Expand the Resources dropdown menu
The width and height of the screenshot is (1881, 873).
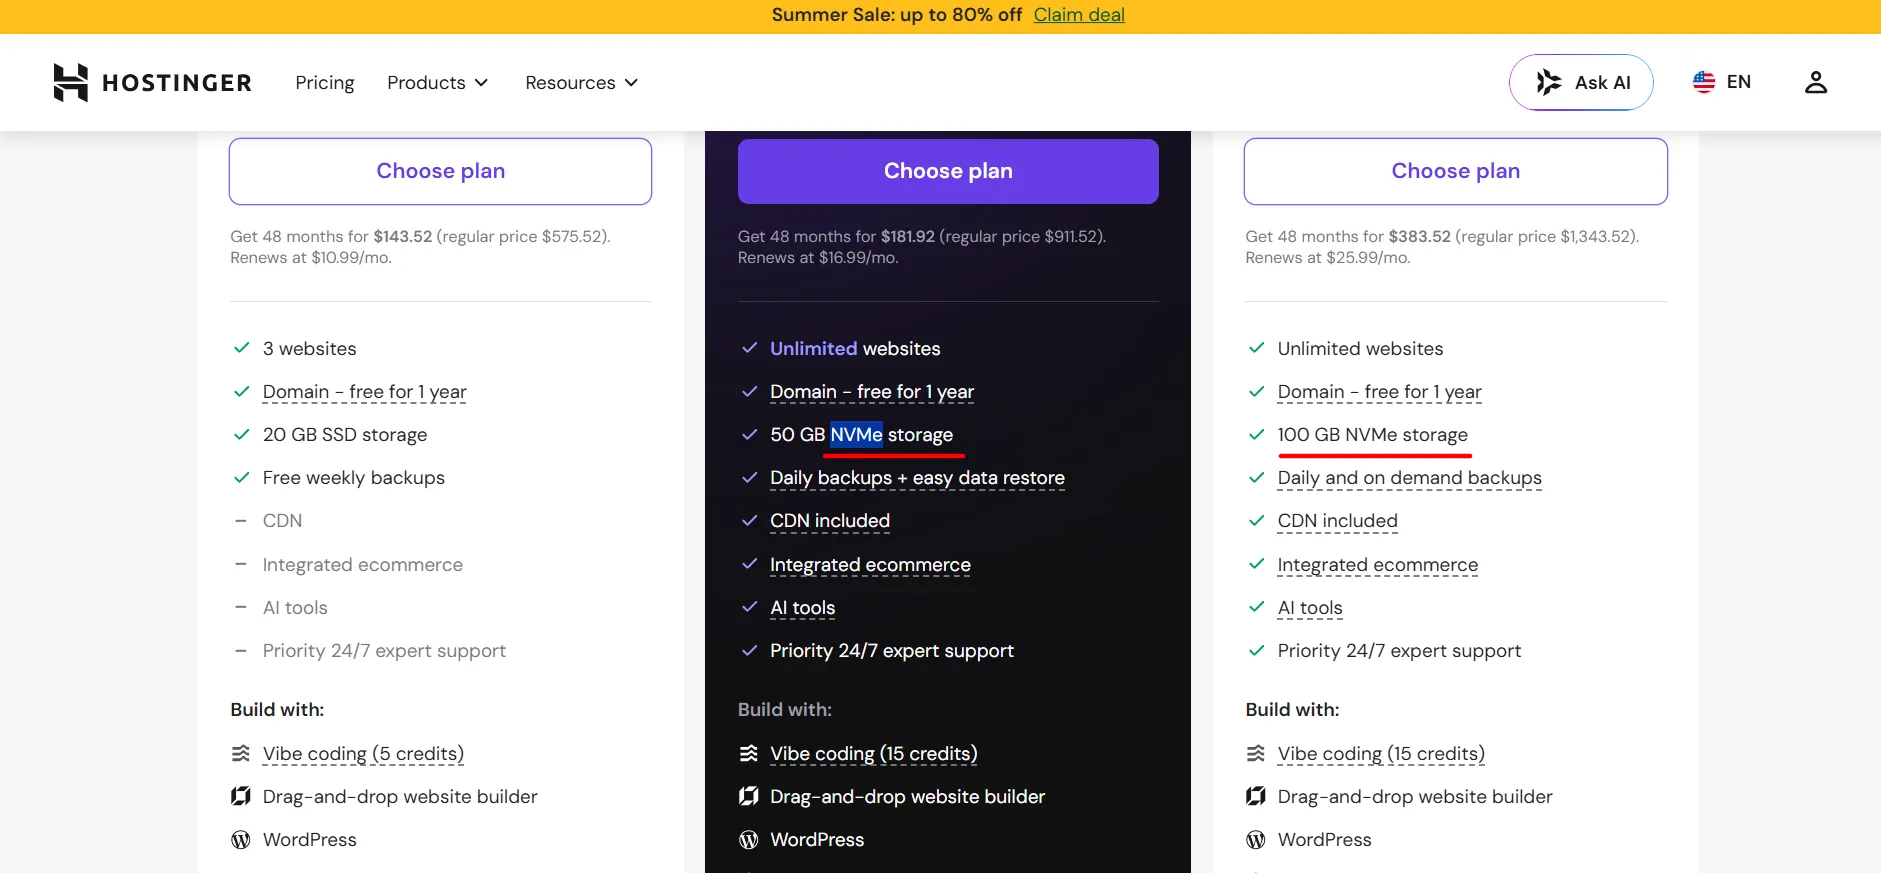coord(582,82)
